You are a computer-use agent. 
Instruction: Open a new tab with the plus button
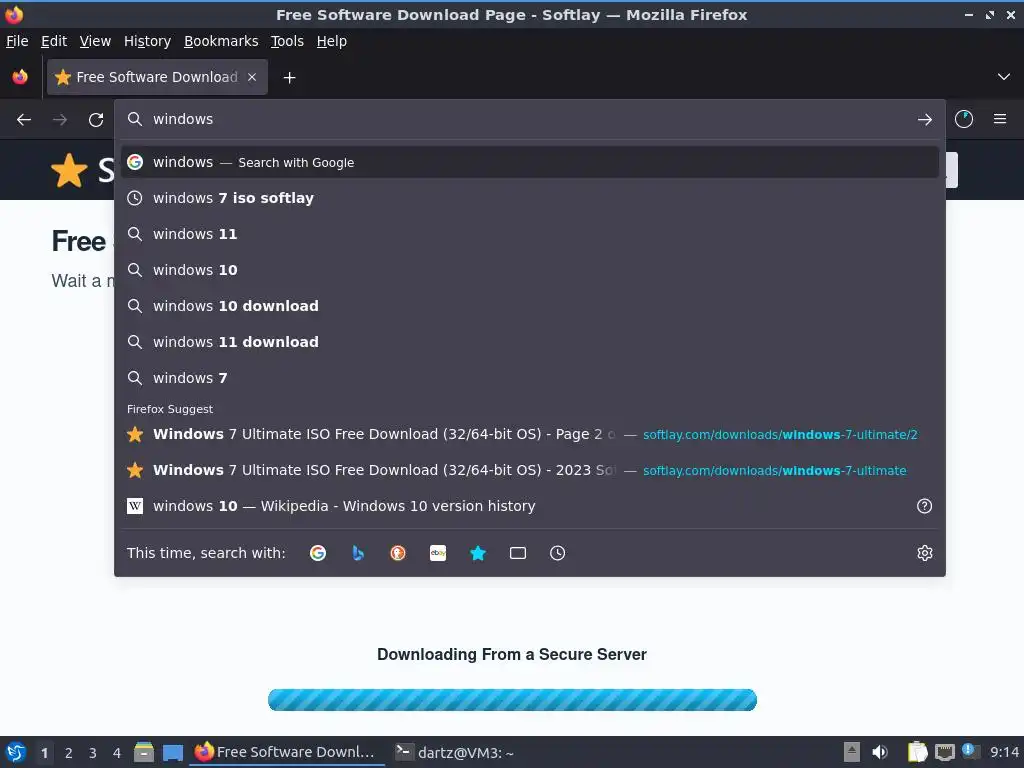[289, 78]
